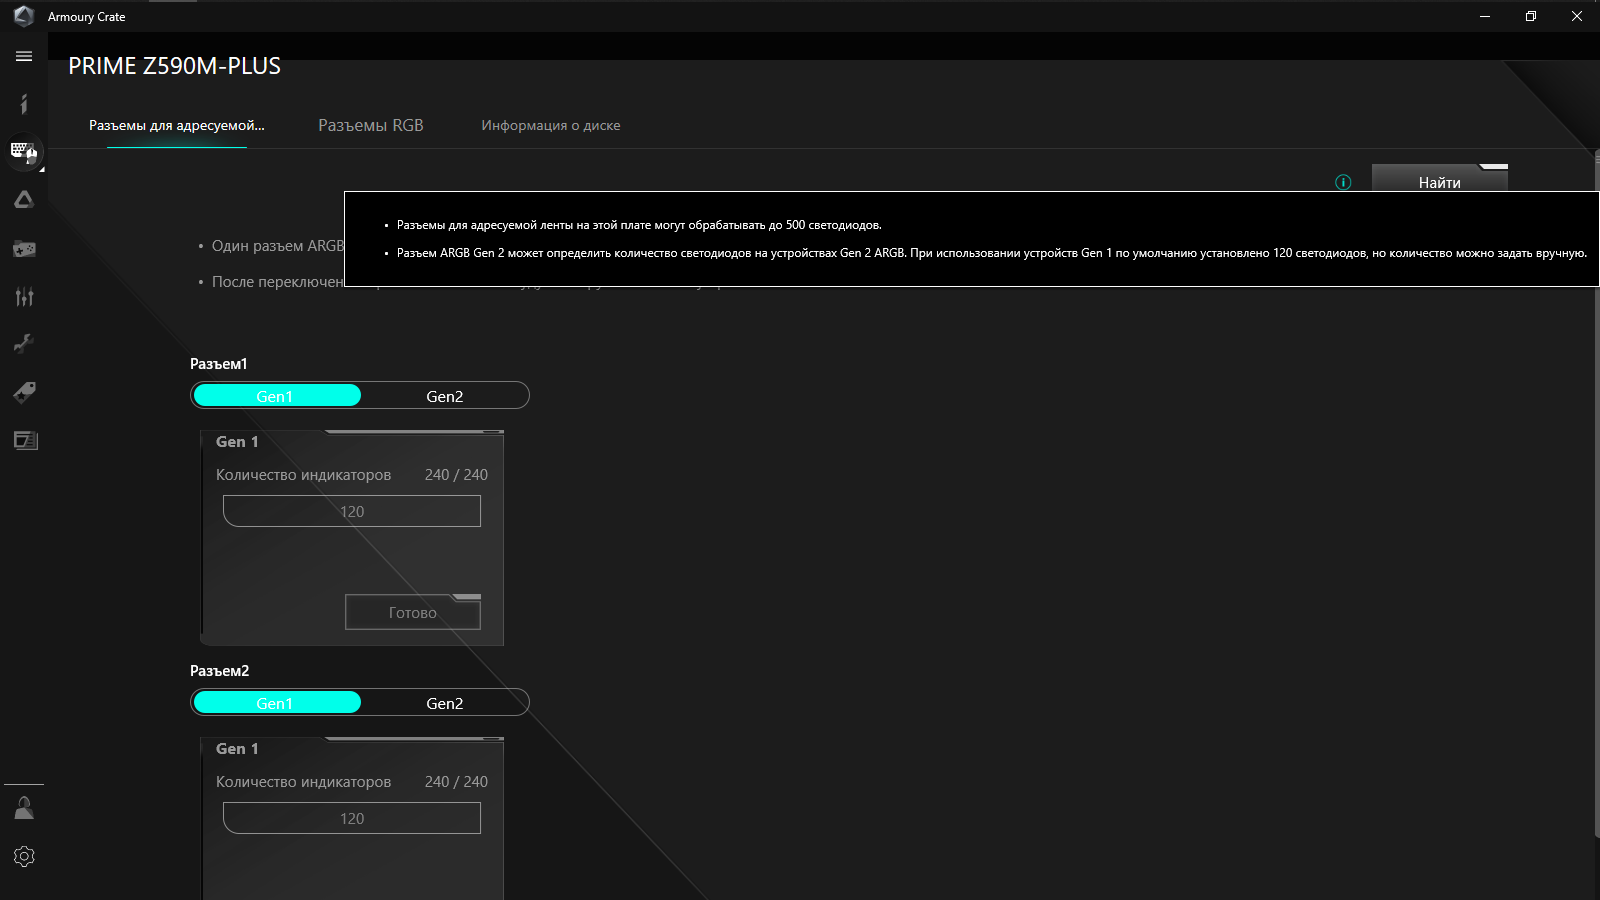Image resolution: width=1600 pixels, height=900 pixels.
Task: Open the hamburger navigation menu
Action: point(24,56)
